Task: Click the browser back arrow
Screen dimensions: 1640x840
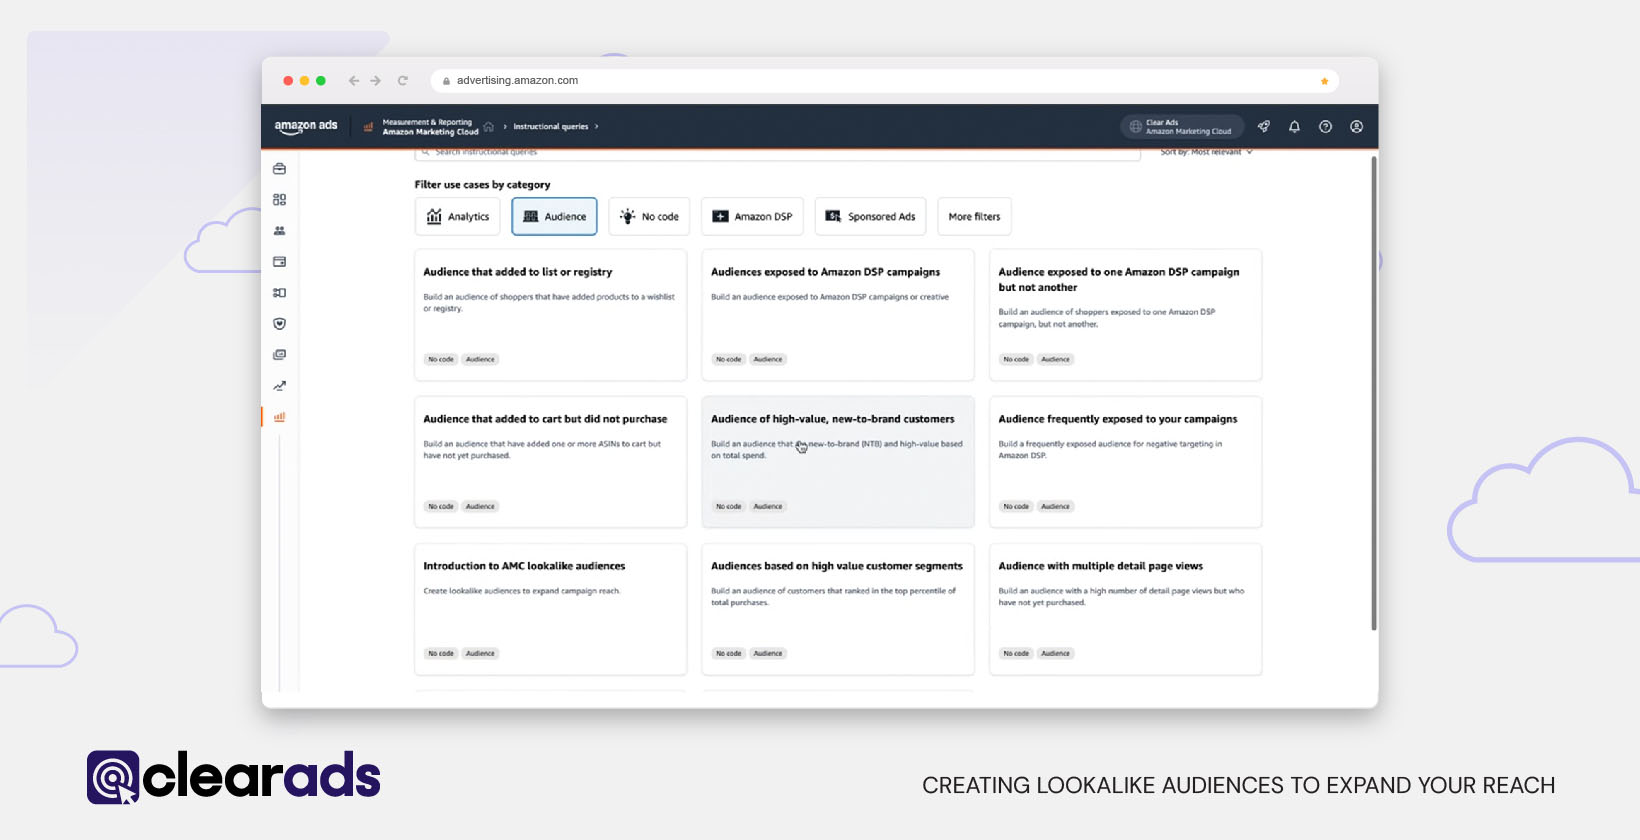Action: [353, 81]
